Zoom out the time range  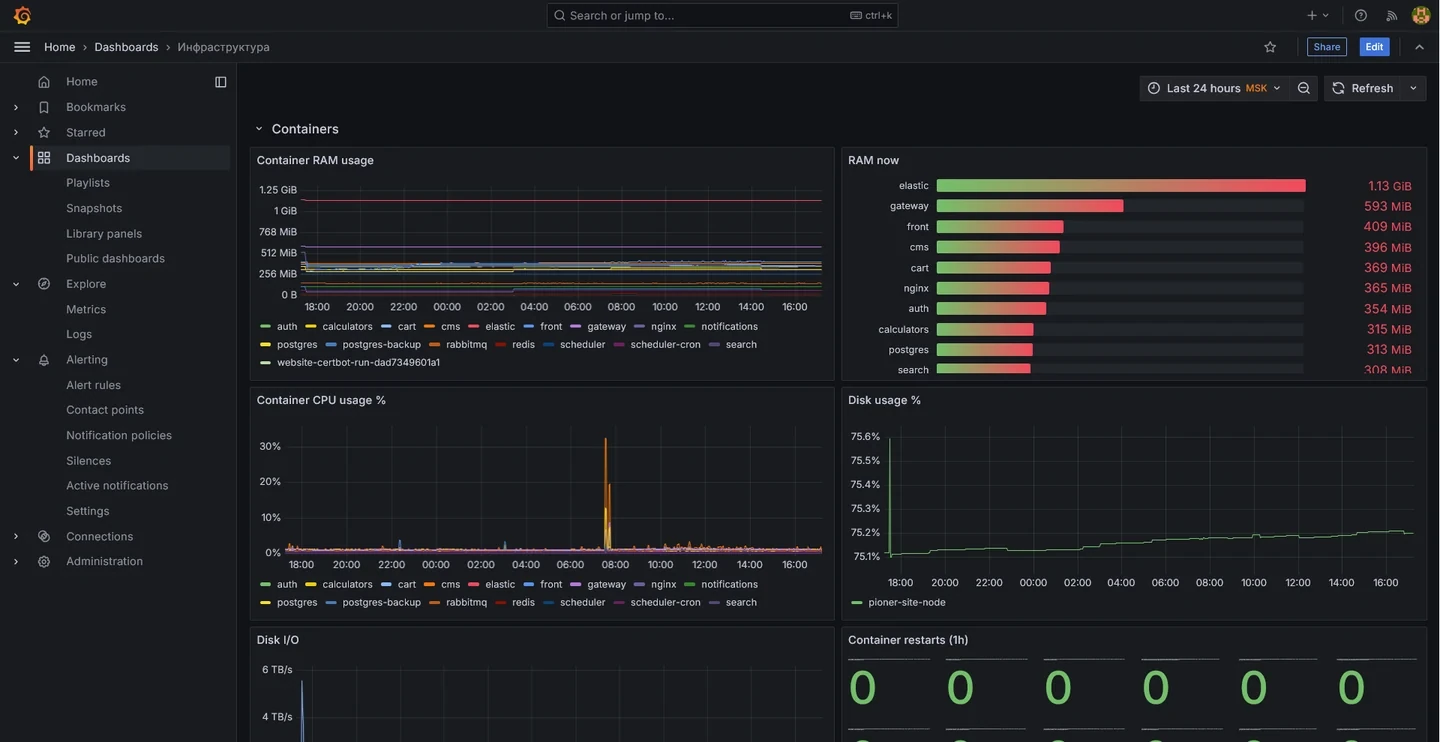1304,88
